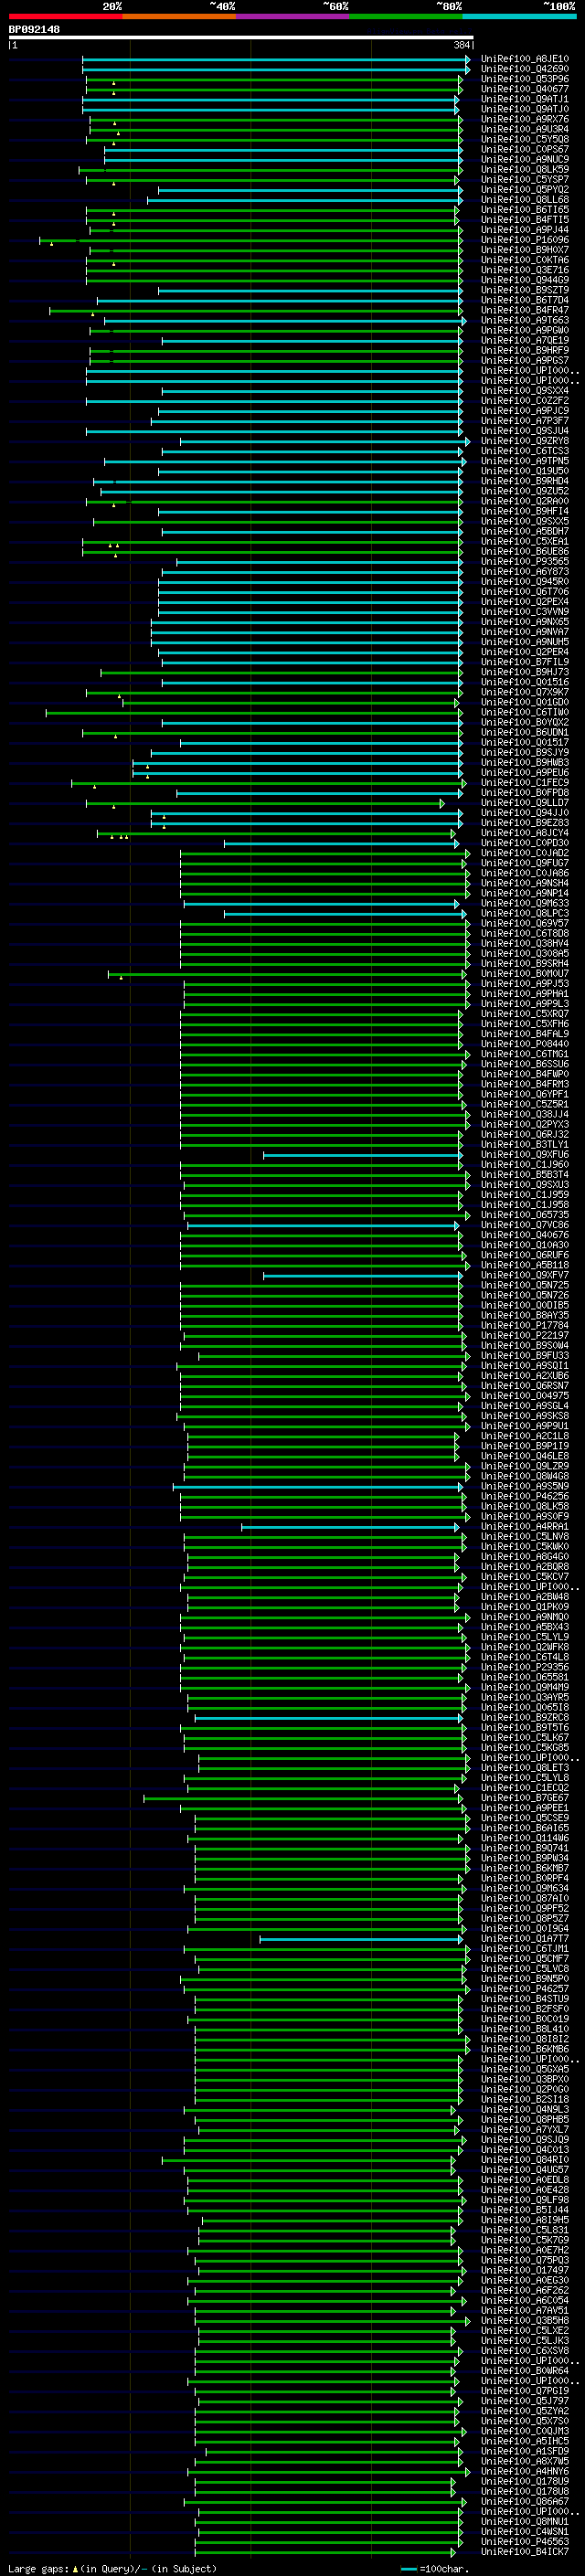The height and width of the screenshot is (2576, 585).
Task: Click the =100char. scale legend
Action: click(433, 2568)
